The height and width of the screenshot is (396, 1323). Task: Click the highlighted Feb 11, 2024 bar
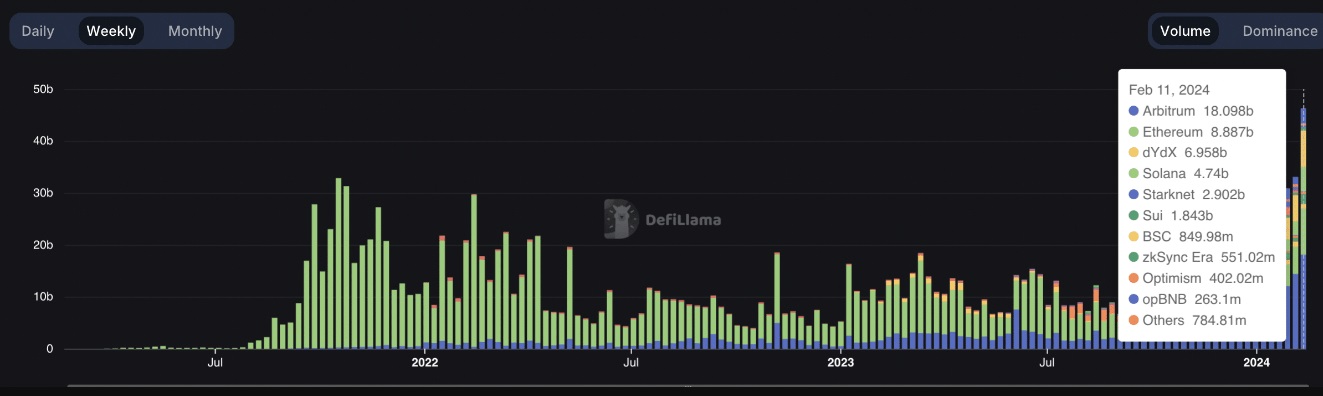1303,229
